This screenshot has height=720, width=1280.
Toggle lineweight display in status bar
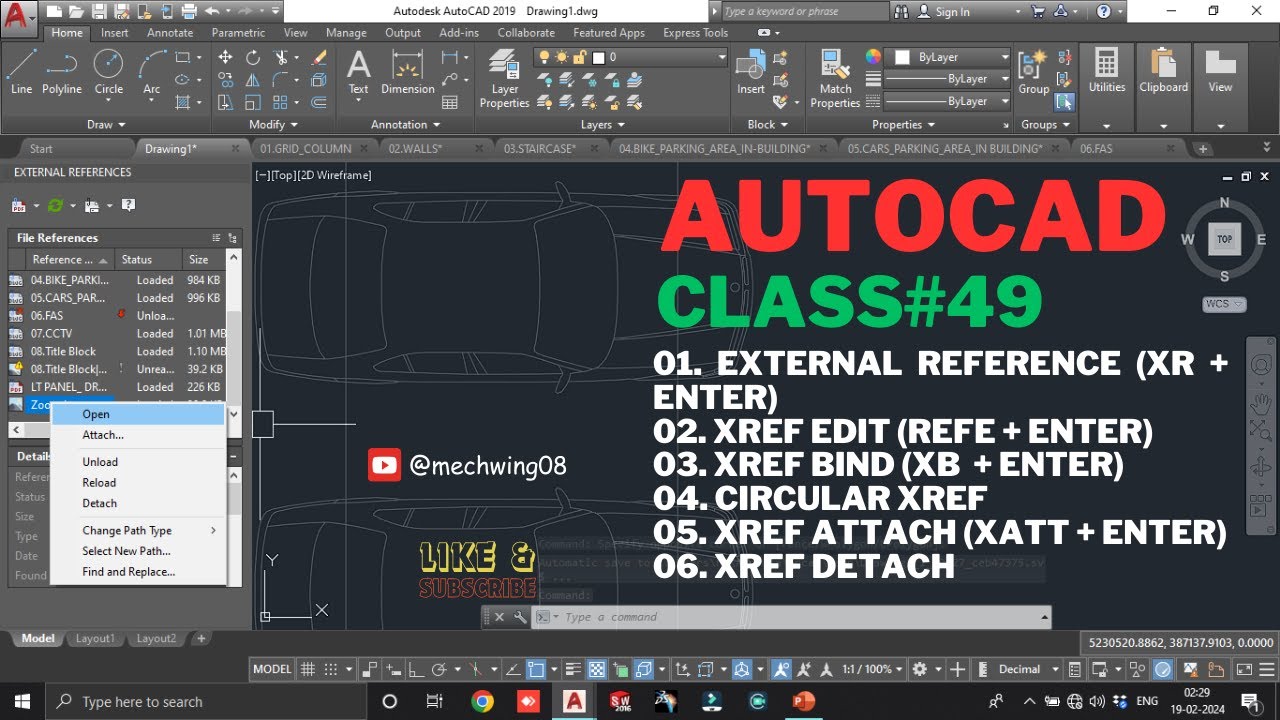[x=573, y=669]
